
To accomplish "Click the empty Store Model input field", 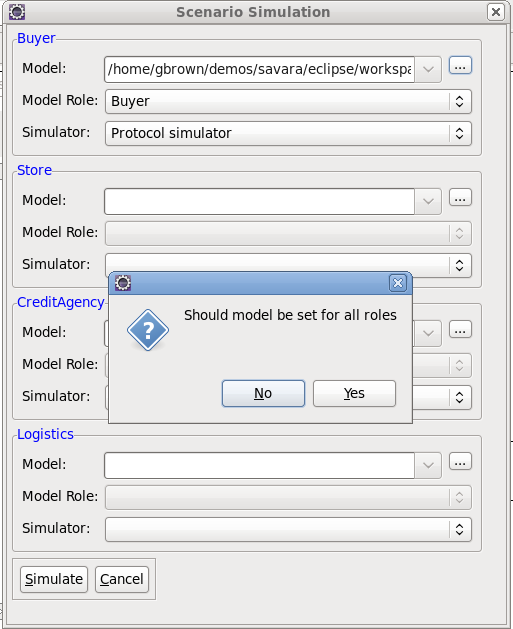I will [259, 201].
